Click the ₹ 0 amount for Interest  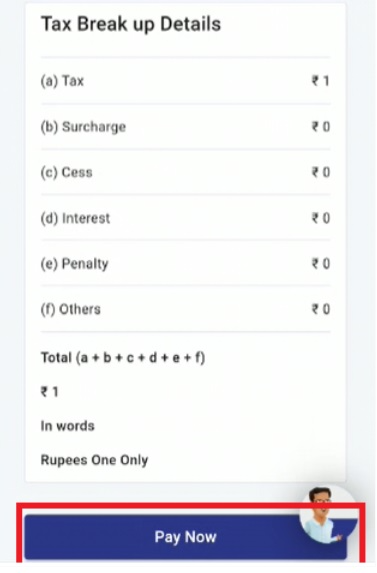(321, 218)
